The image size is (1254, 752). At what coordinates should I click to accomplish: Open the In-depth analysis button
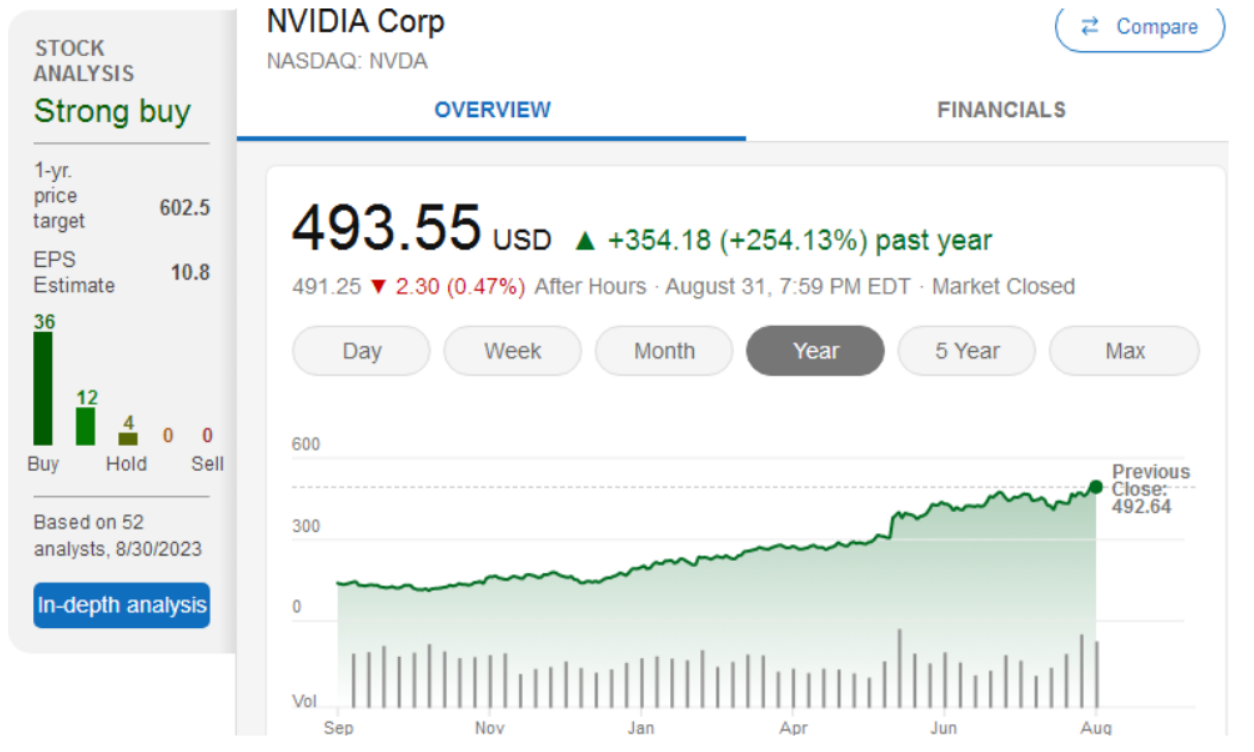(x=122, y=605)
